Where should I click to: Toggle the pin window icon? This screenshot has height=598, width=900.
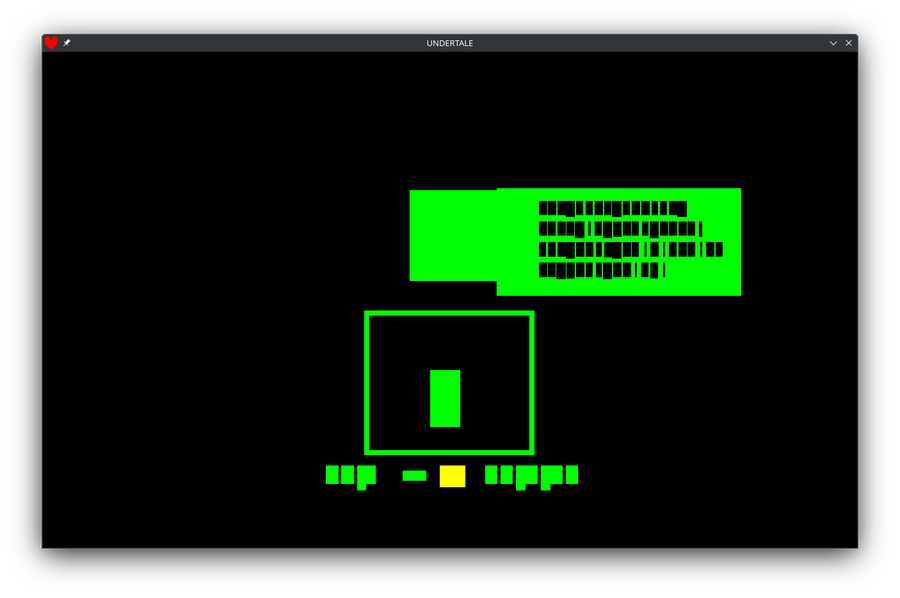(x=67, y=43)
